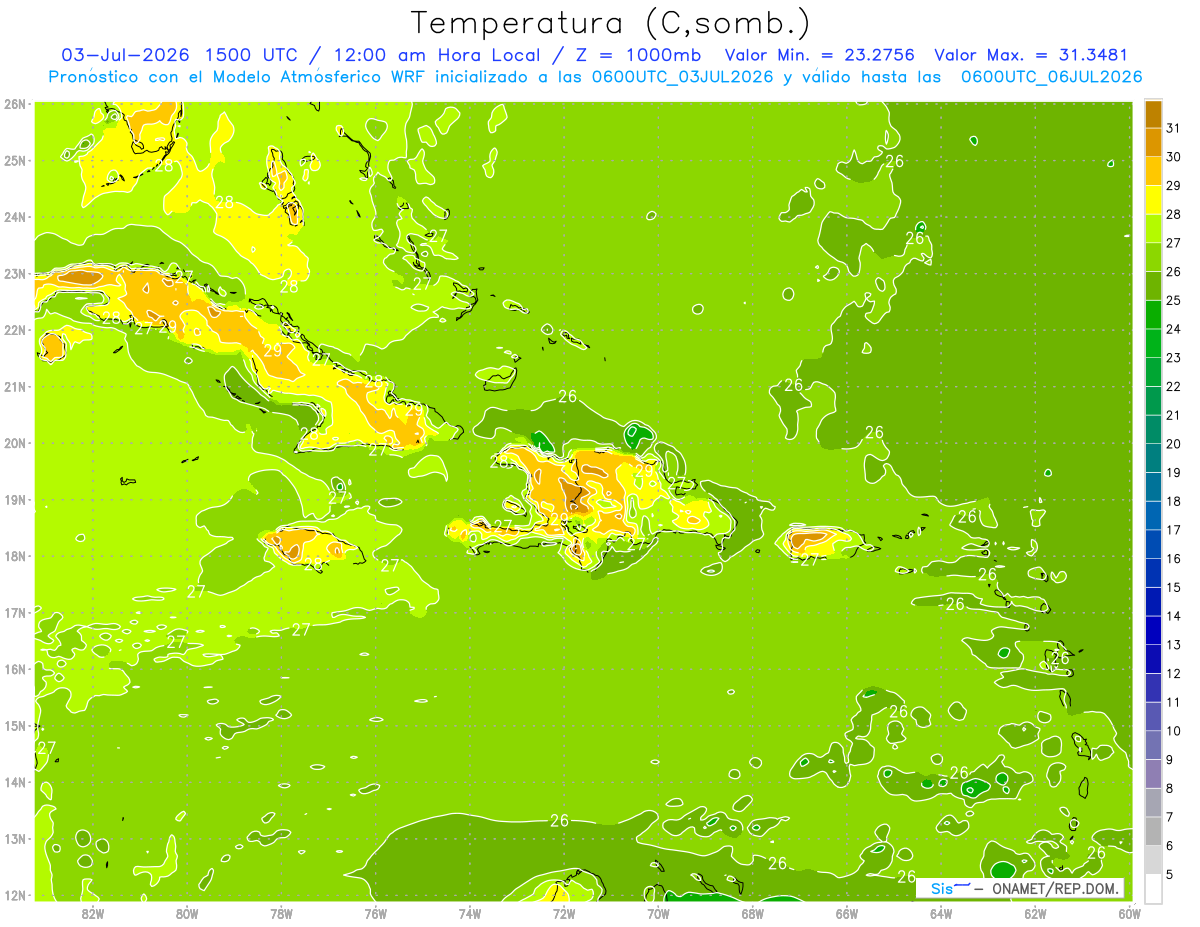Viewport: 1200px width, 927px height.
Task: Click the gray colorbar swatch between 6 and 7
Action: pyautogui.click(x=1154, y=832)
